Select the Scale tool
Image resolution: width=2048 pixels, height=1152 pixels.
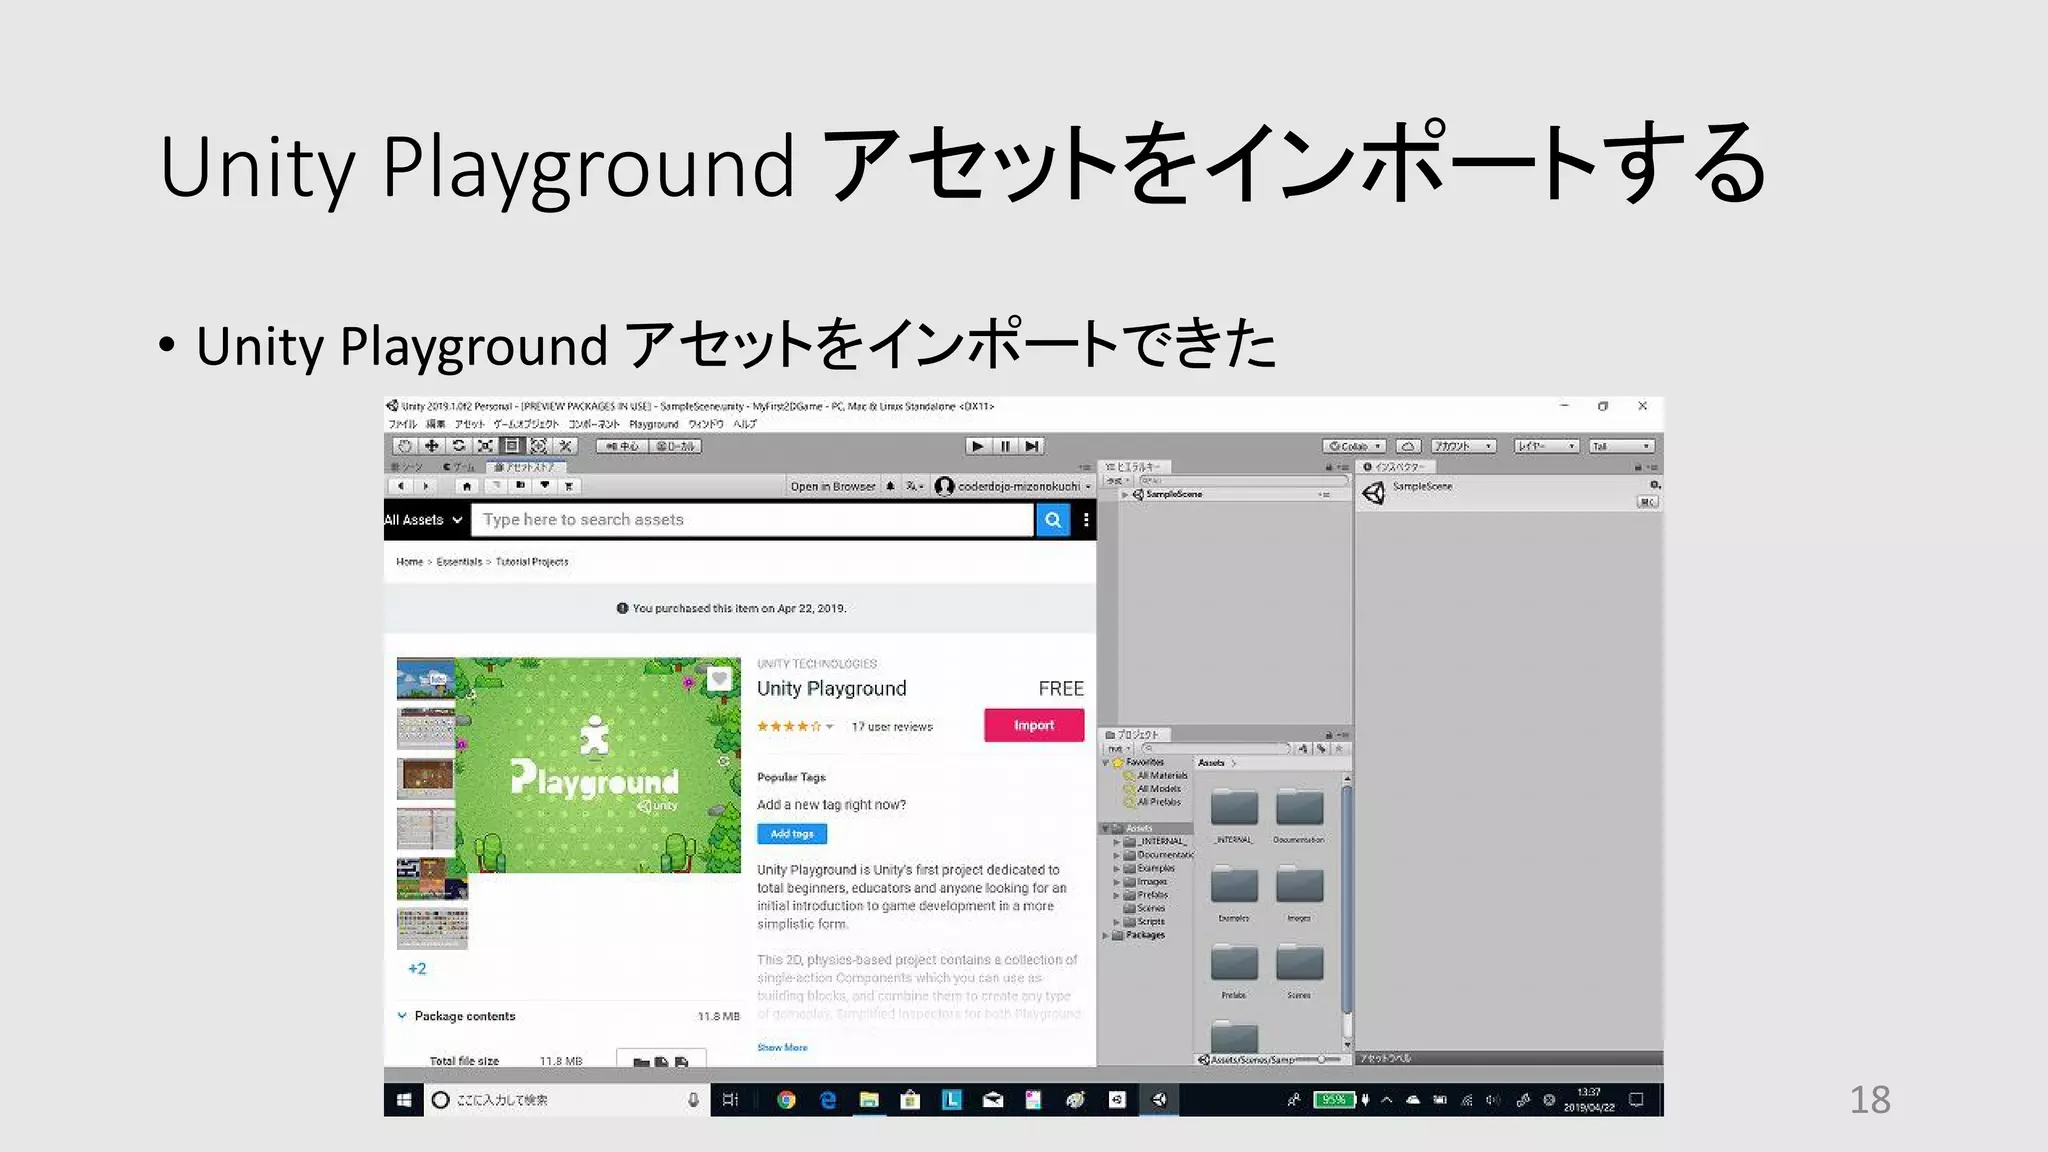[485, 446]
